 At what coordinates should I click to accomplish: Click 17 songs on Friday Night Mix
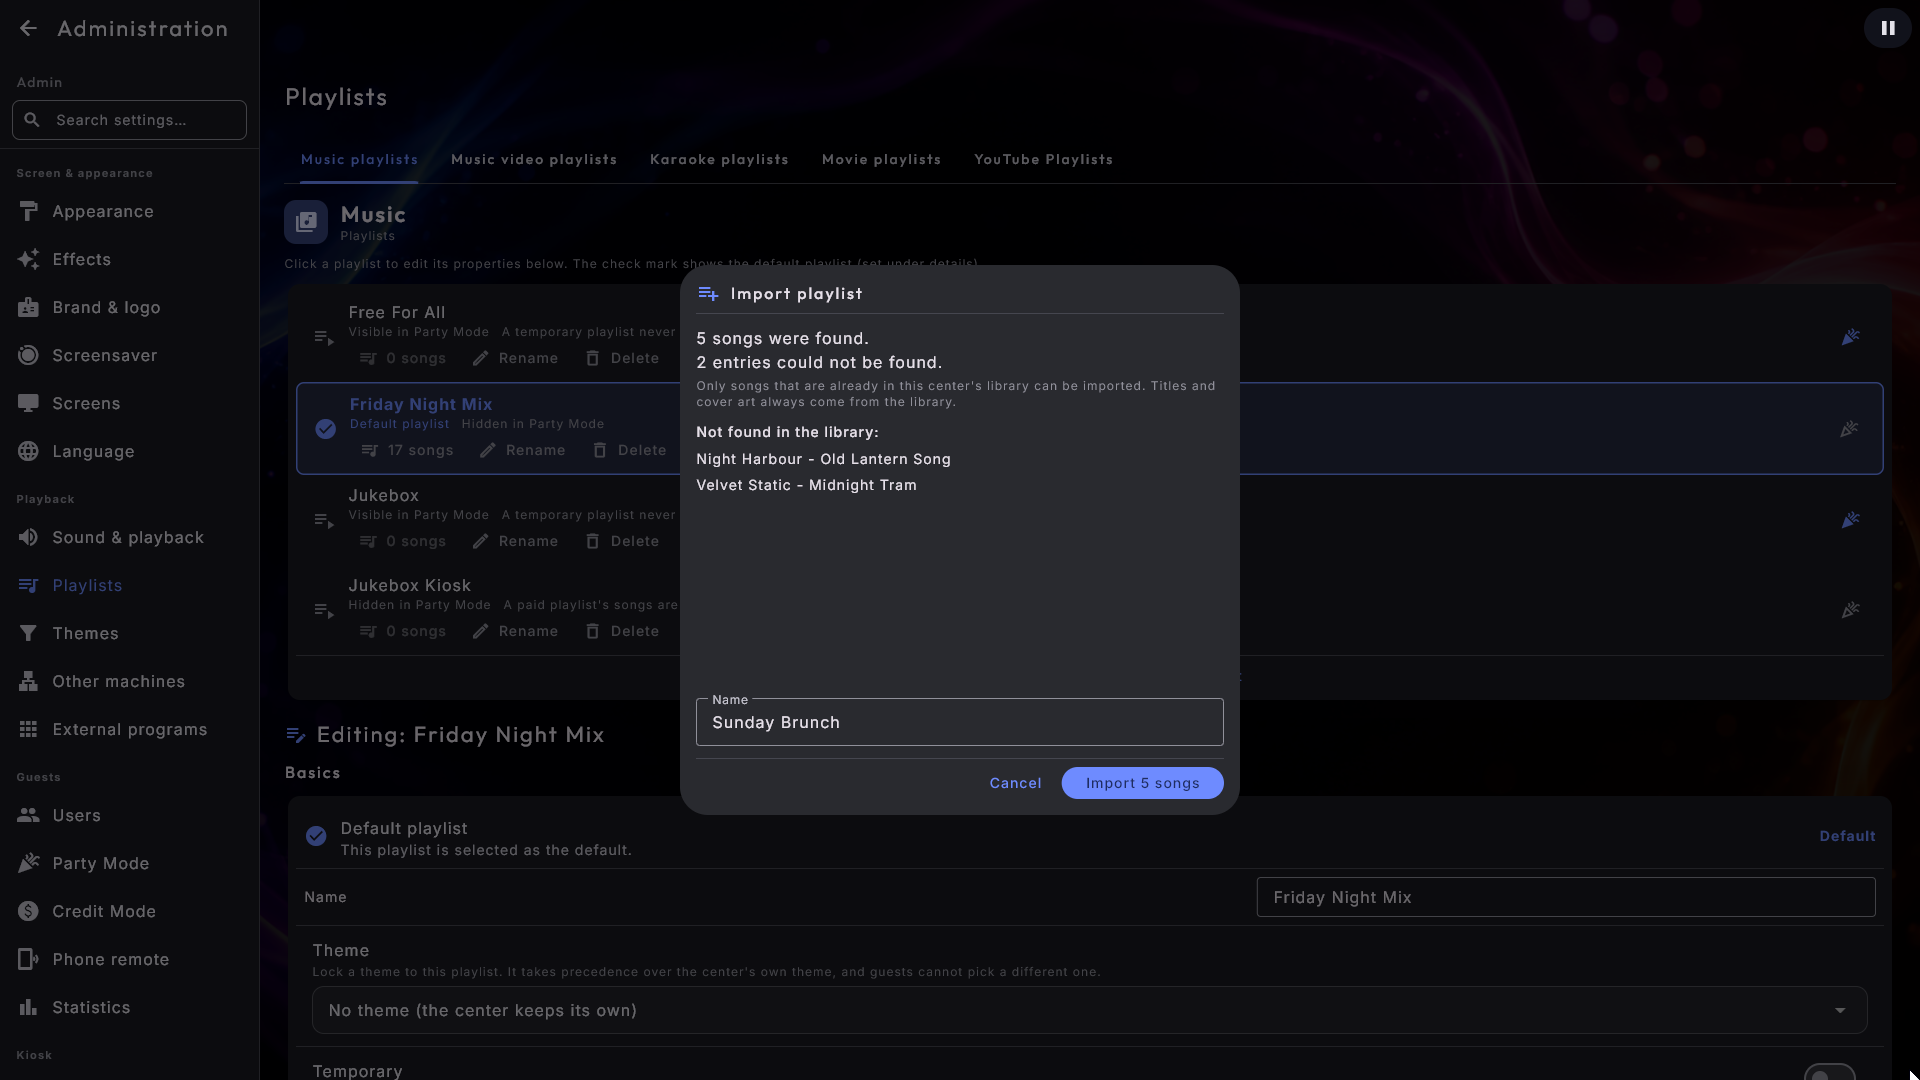(x=408, y=450)
